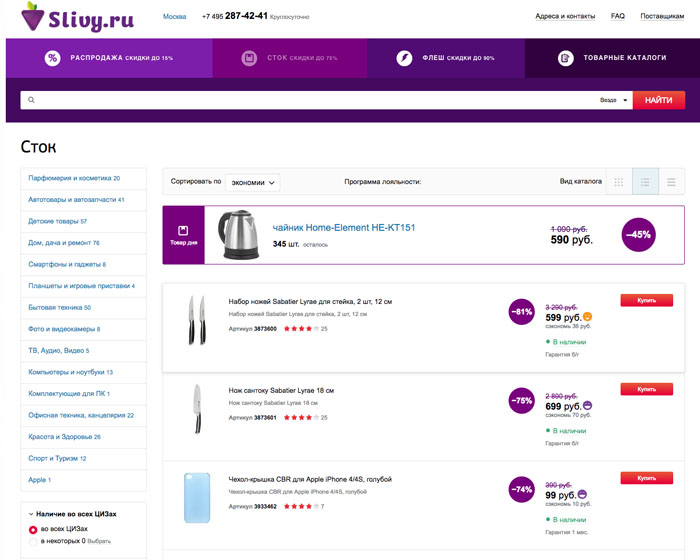Image resolution: width=700 pixels, height=560 pixels.
Task: Switch to detailed list view icon
Action: point(645,182)
